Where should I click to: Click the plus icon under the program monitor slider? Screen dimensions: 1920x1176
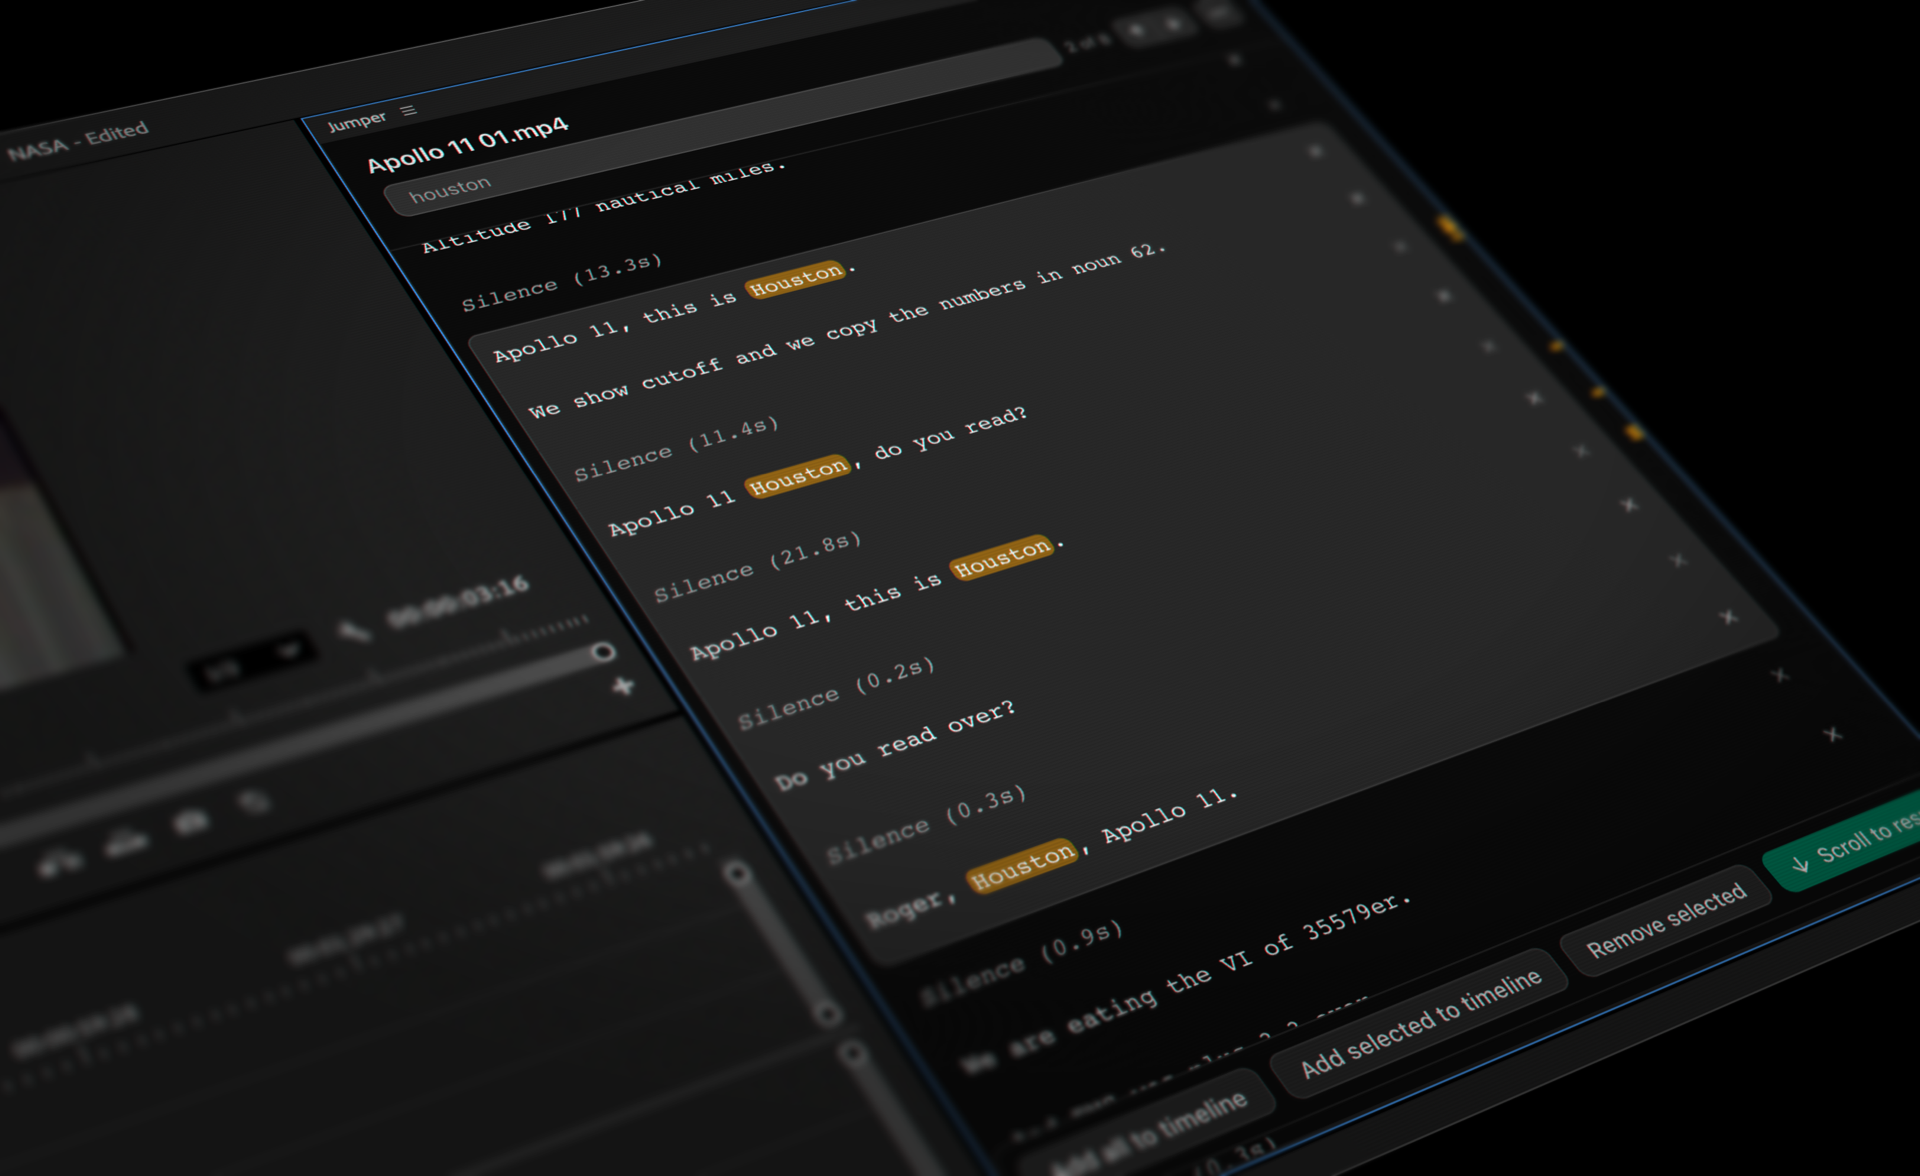click(x=622, y=687)
